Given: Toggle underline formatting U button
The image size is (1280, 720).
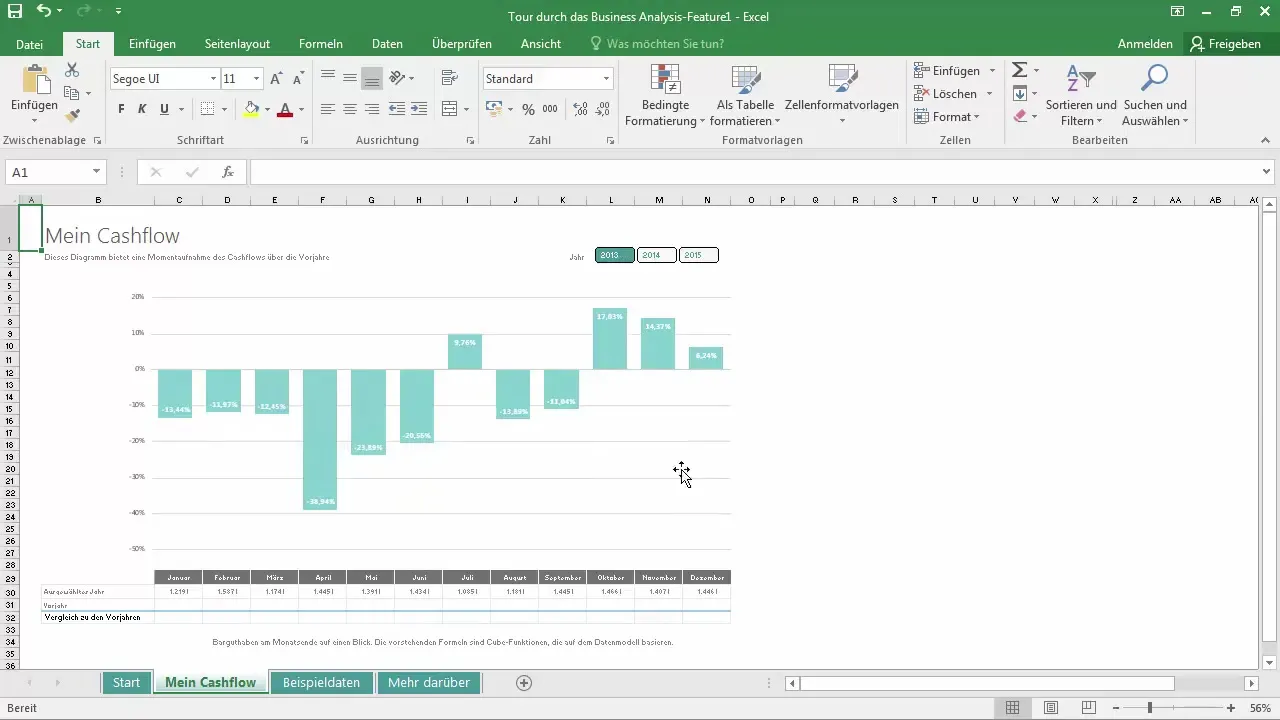Looking at the screenshot, I should (162, 109).
